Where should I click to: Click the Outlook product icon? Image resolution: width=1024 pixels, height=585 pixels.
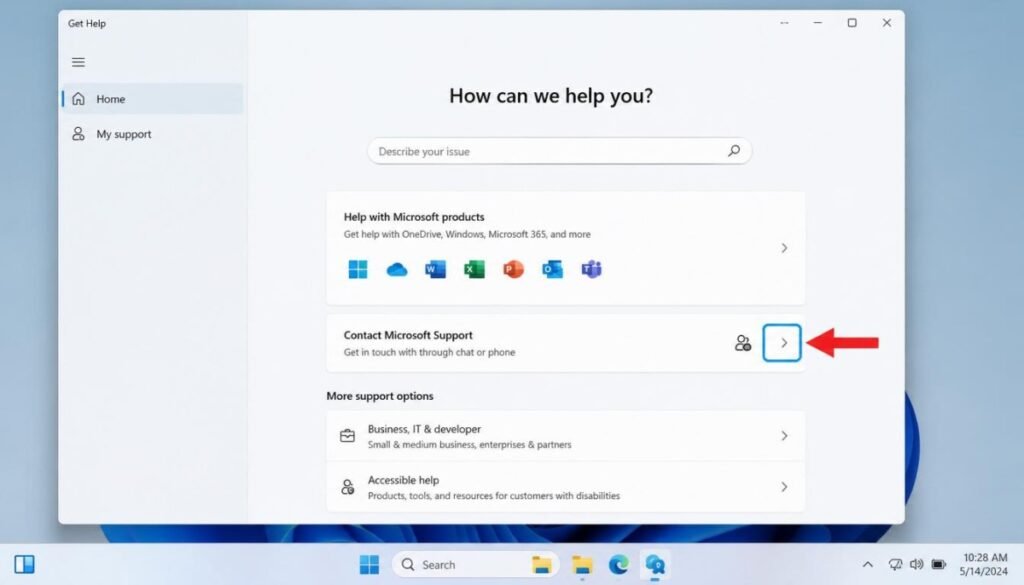[x=552, y=269]
